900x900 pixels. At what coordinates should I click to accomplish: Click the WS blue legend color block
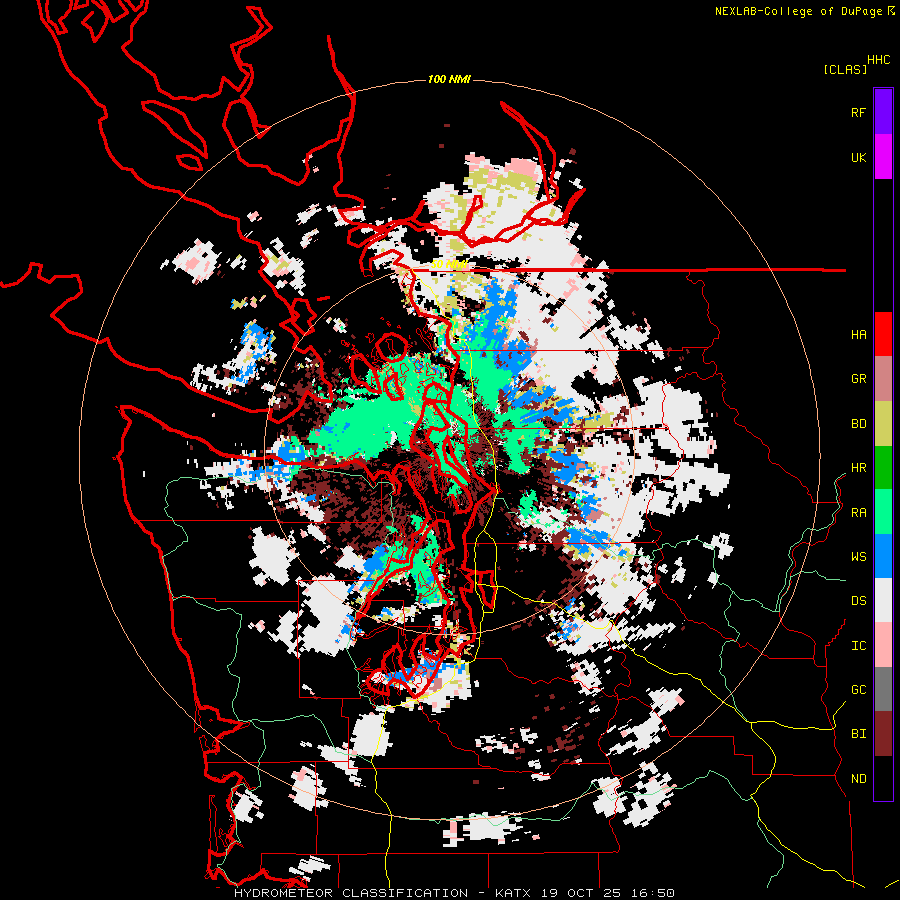coord(883,556)
